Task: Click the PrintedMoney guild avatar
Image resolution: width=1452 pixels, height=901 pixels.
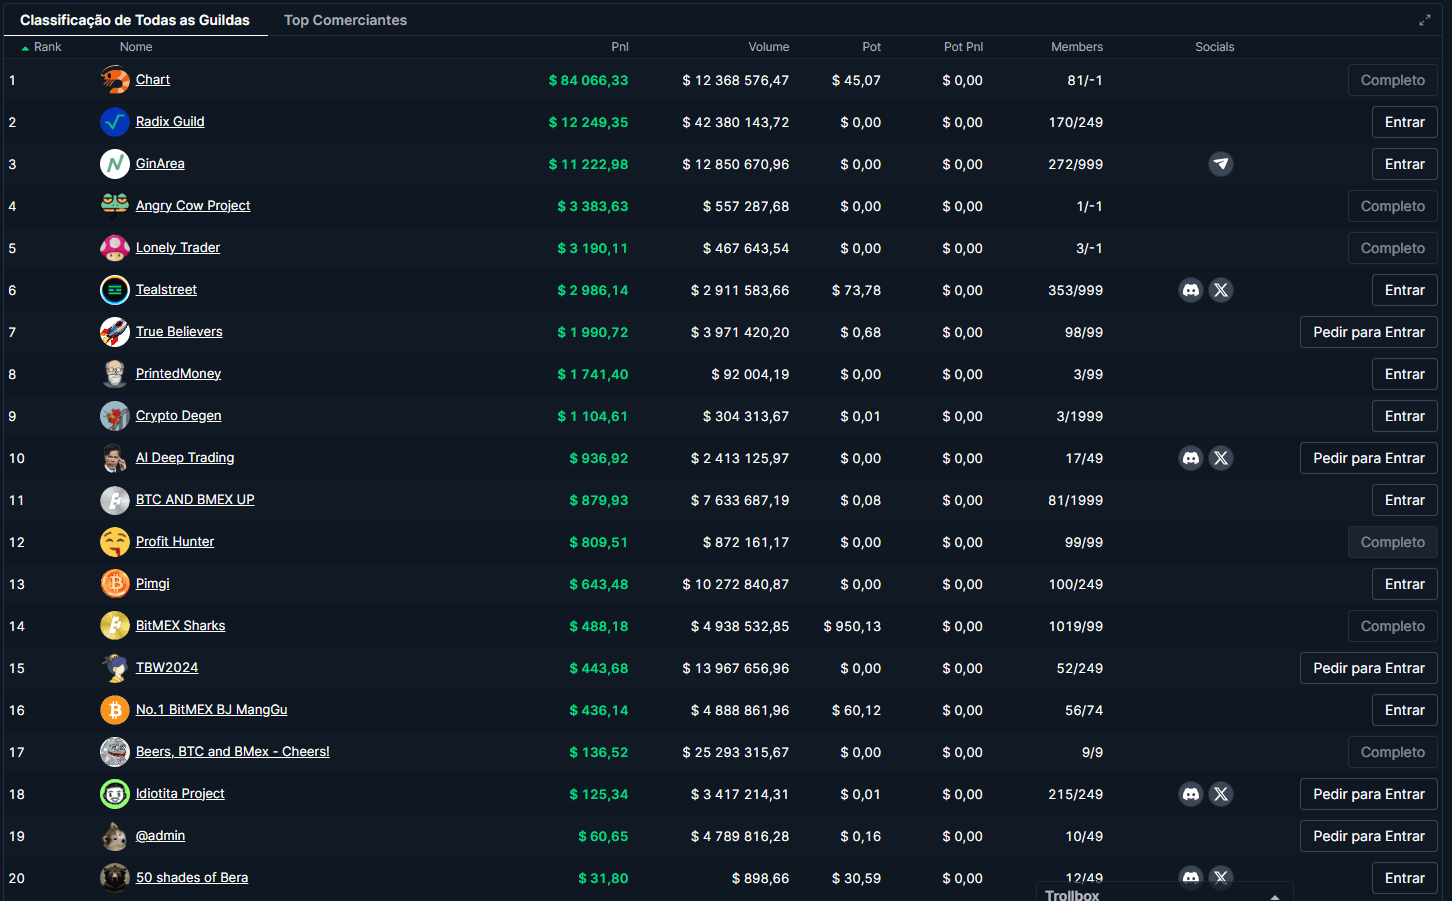Action: [115, 374]
